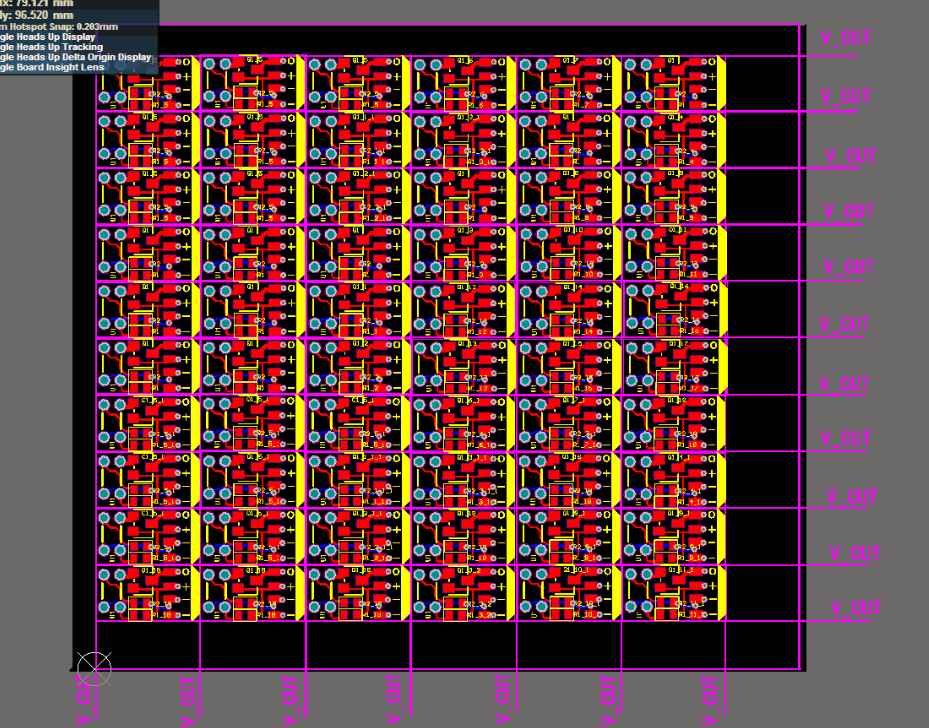The height and width of the screenshot is (728, 929).
Task: Click the Board Insight Lens overlay entry
Action: click(x=55, y=67)
